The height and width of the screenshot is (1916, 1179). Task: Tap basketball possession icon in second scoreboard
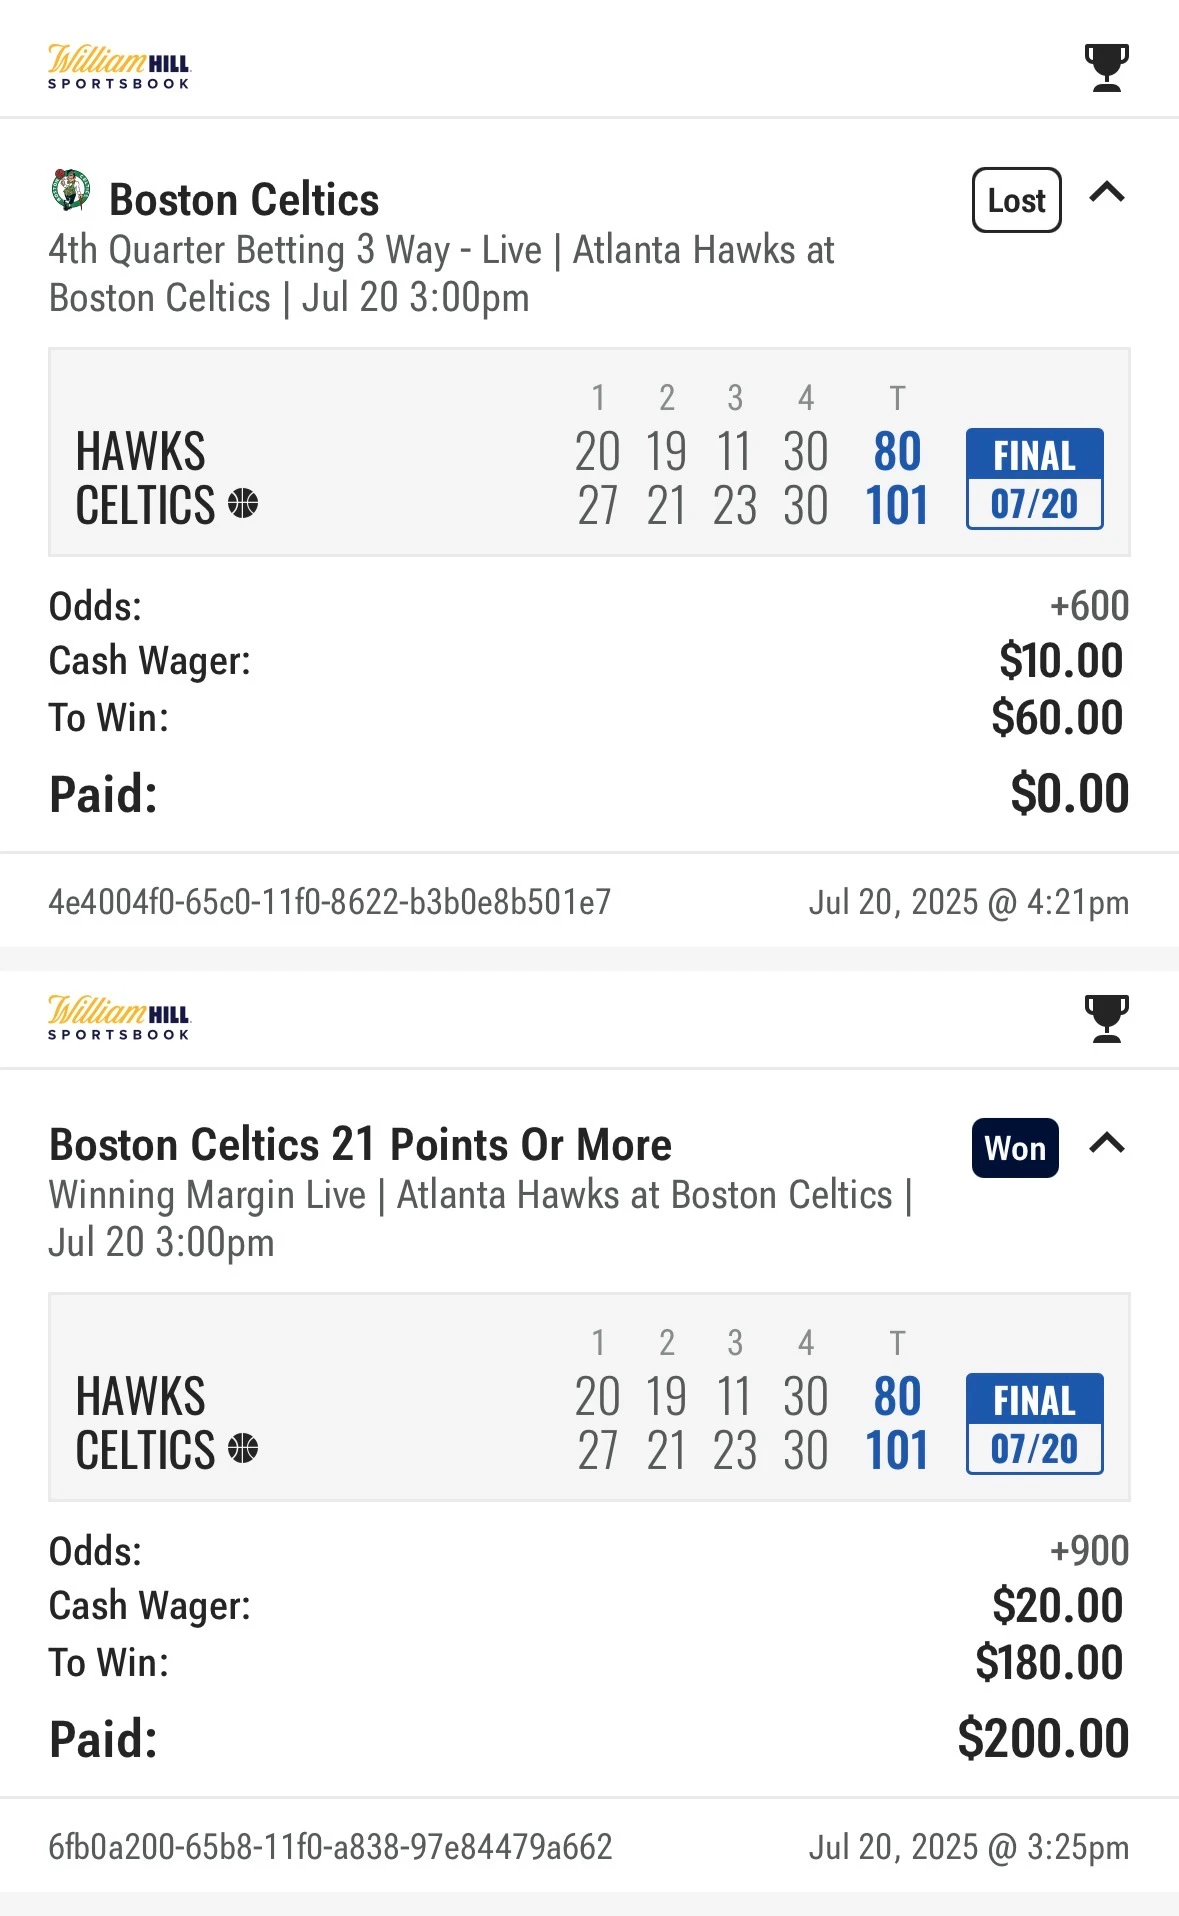243,1447
